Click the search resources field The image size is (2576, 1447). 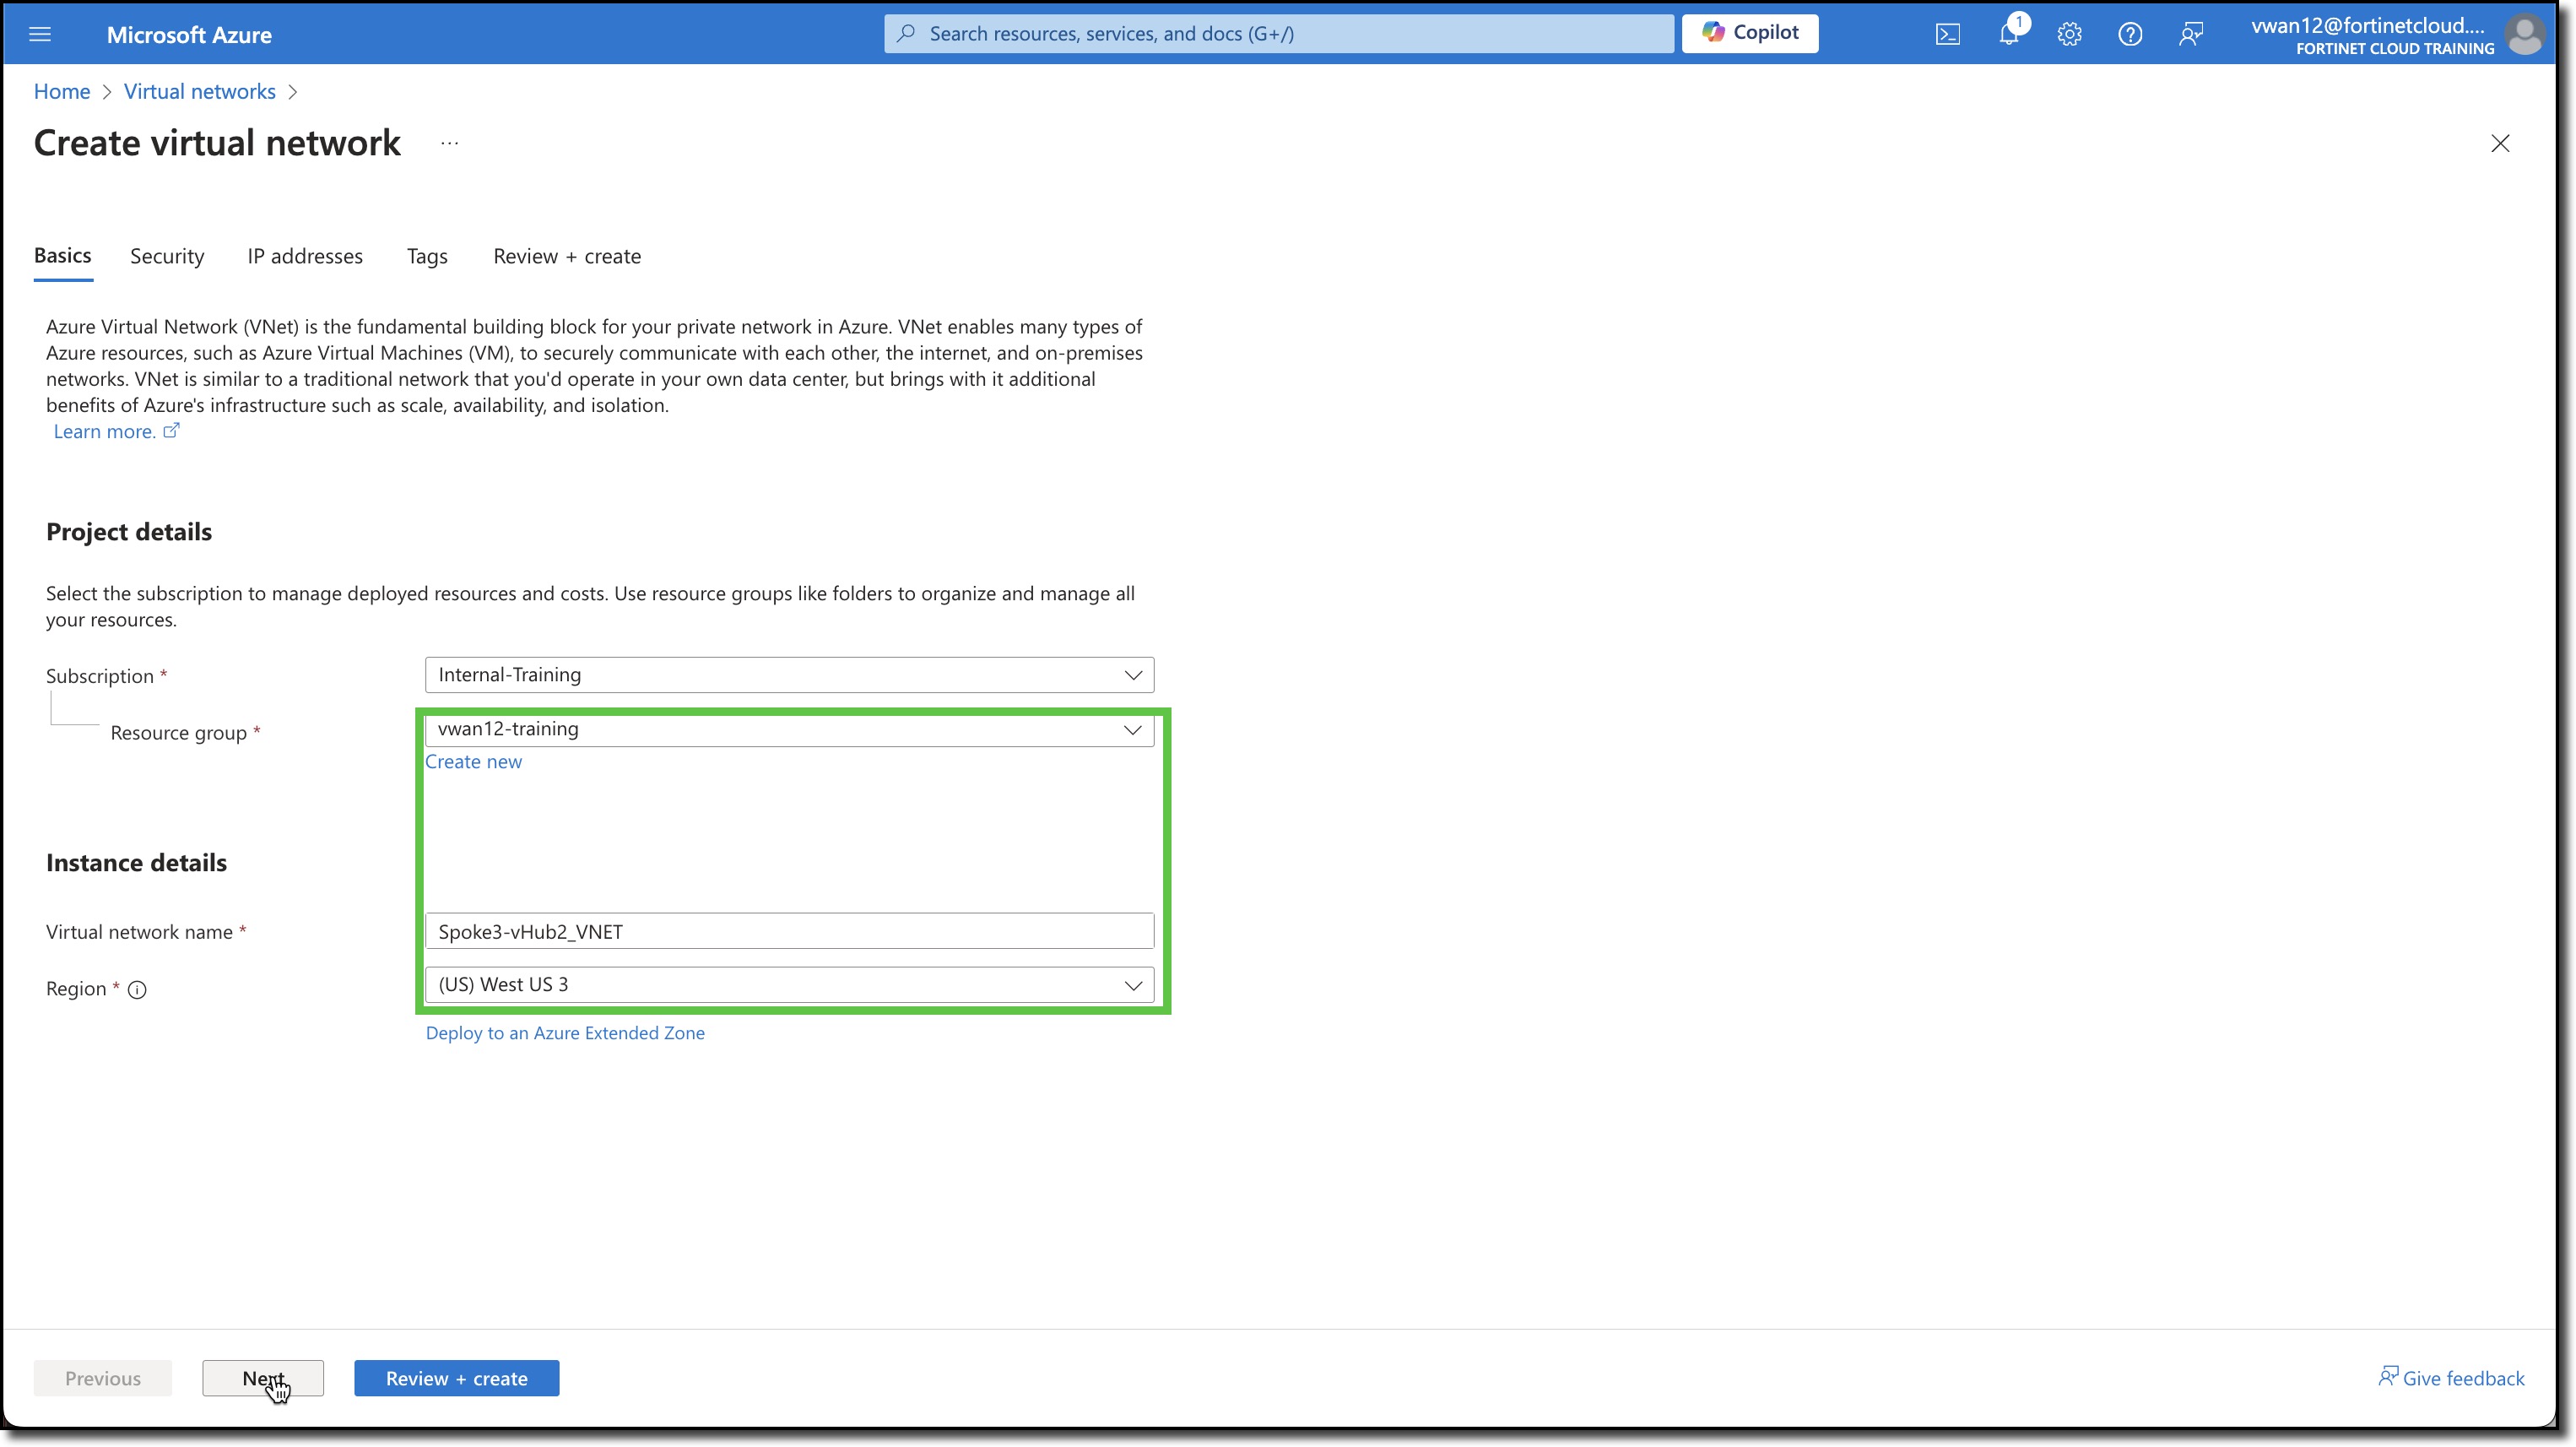pos(1279,34)
